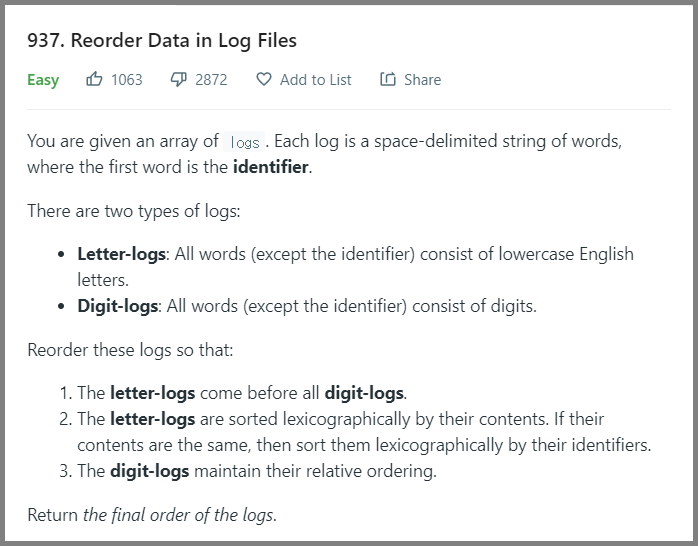Click the thumbs-down dislike icon
The height and width of the screenshot is (546, 698).
[x=179, y=80]
